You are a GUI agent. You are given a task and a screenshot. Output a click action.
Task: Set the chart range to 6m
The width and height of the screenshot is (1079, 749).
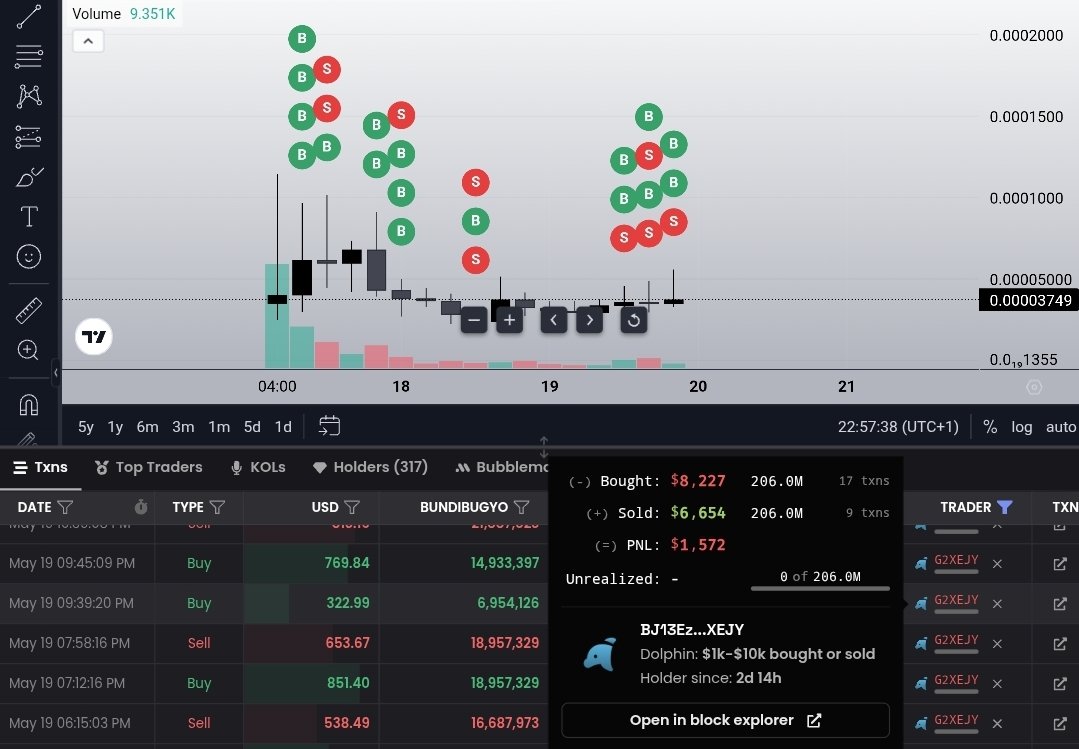(x=147, y=427)
